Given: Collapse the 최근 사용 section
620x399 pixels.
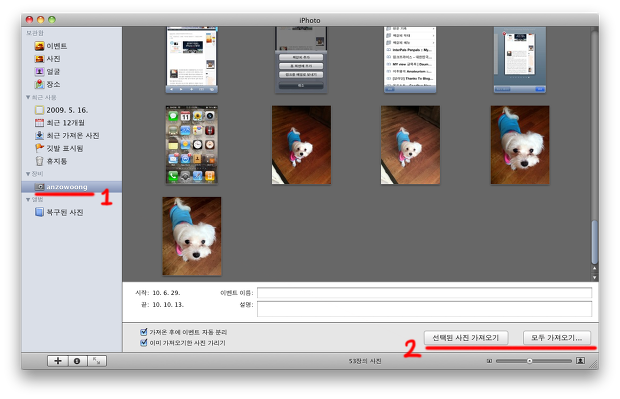Looking at the screenshot, I should (28, 97).
